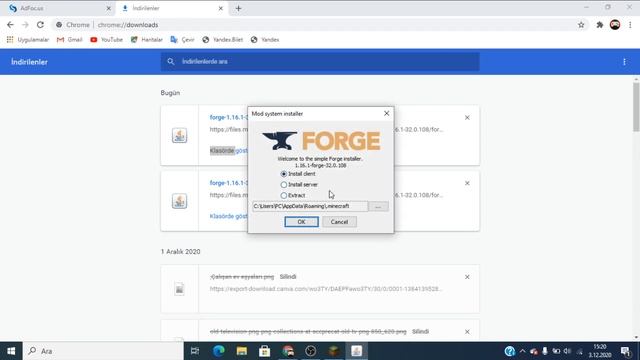The image size is (640, 360).
Task: Open the OBS Studio taskbar icon
Action: coord(311,351)
